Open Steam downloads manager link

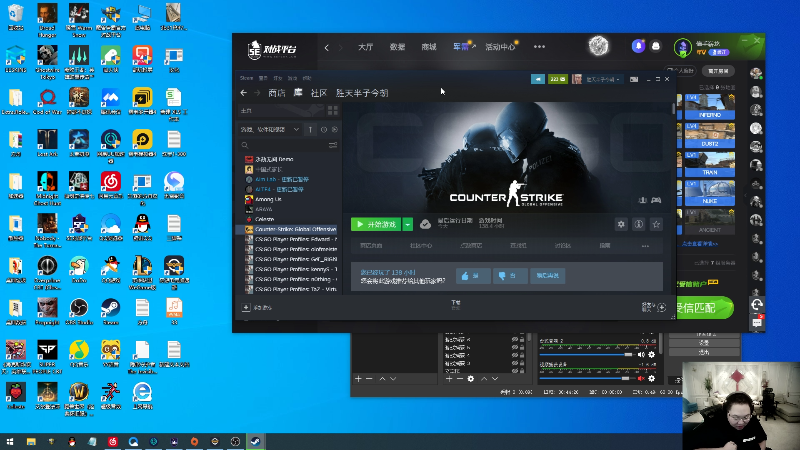coord(456,305)
